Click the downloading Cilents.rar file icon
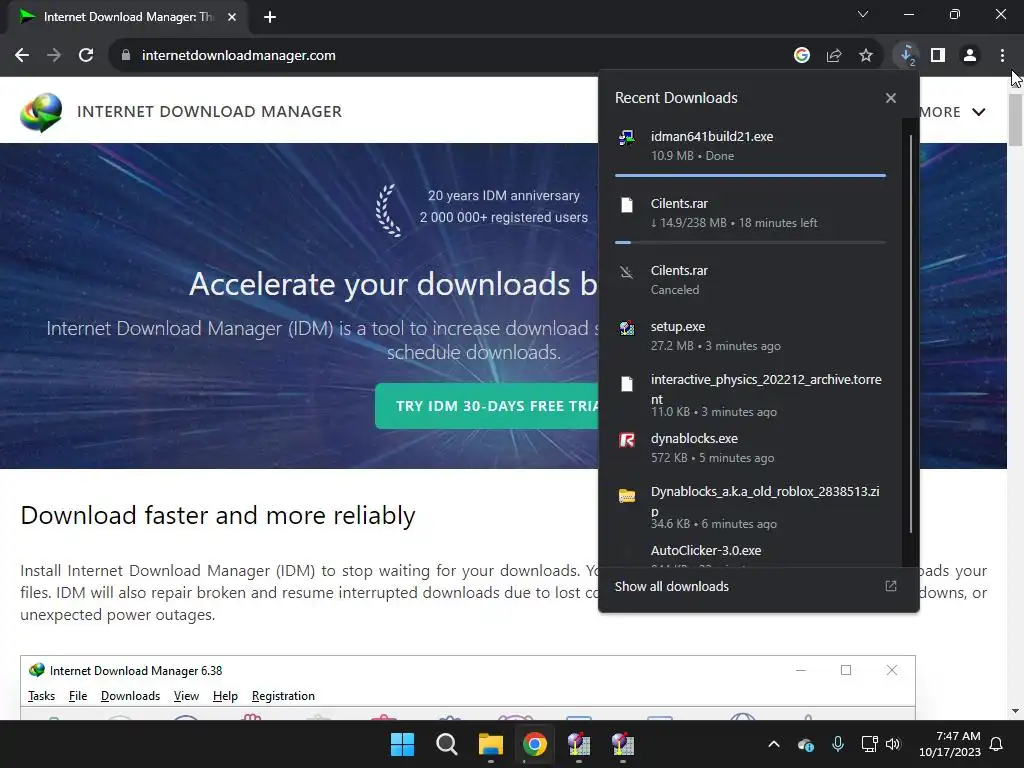1024x768 pixels. coord(627,205)
